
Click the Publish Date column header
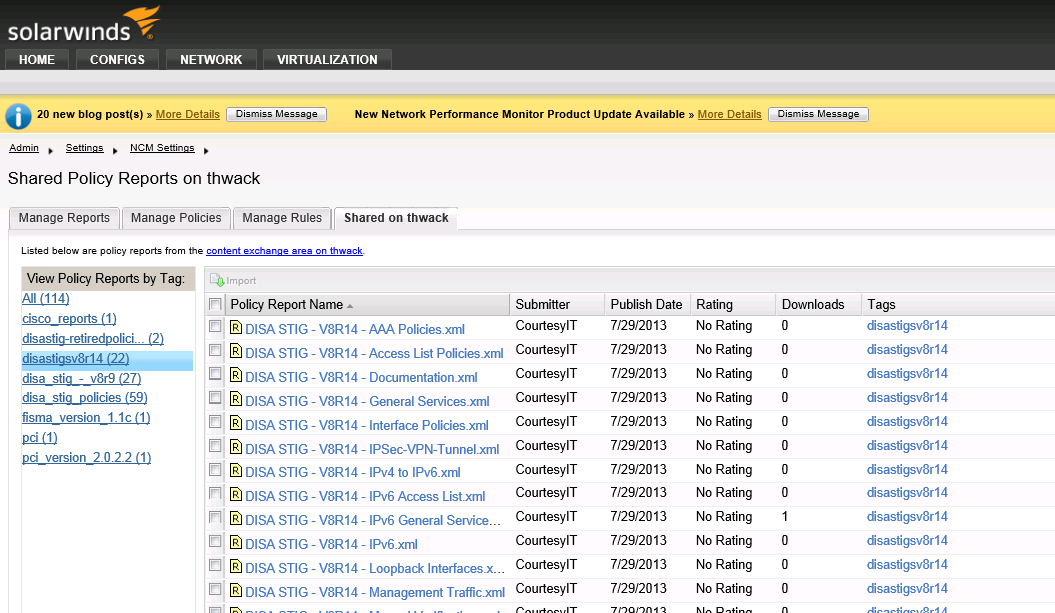click(646, 305)
